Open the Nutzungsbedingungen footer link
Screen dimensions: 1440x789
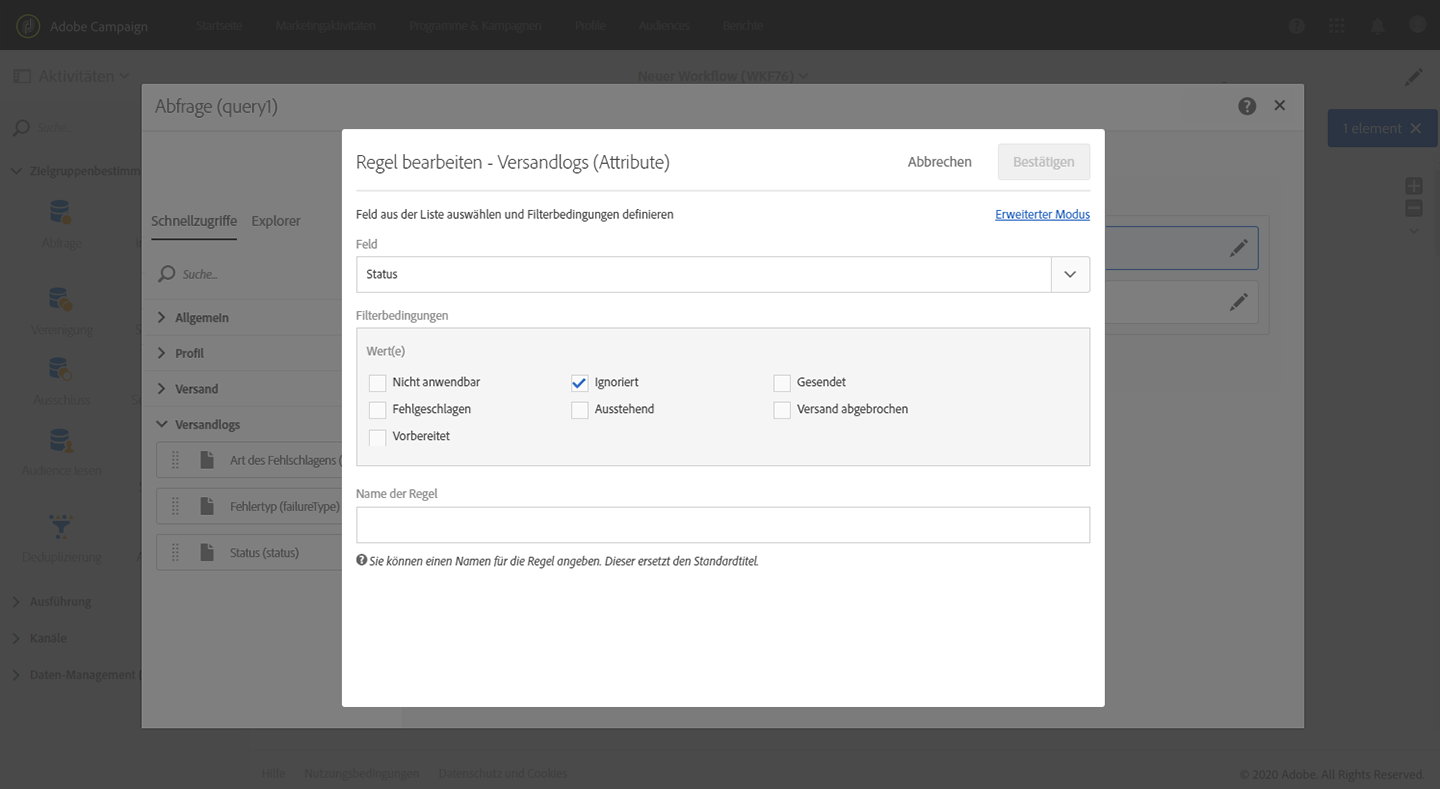pyautogui.click(x=362, y=773)
